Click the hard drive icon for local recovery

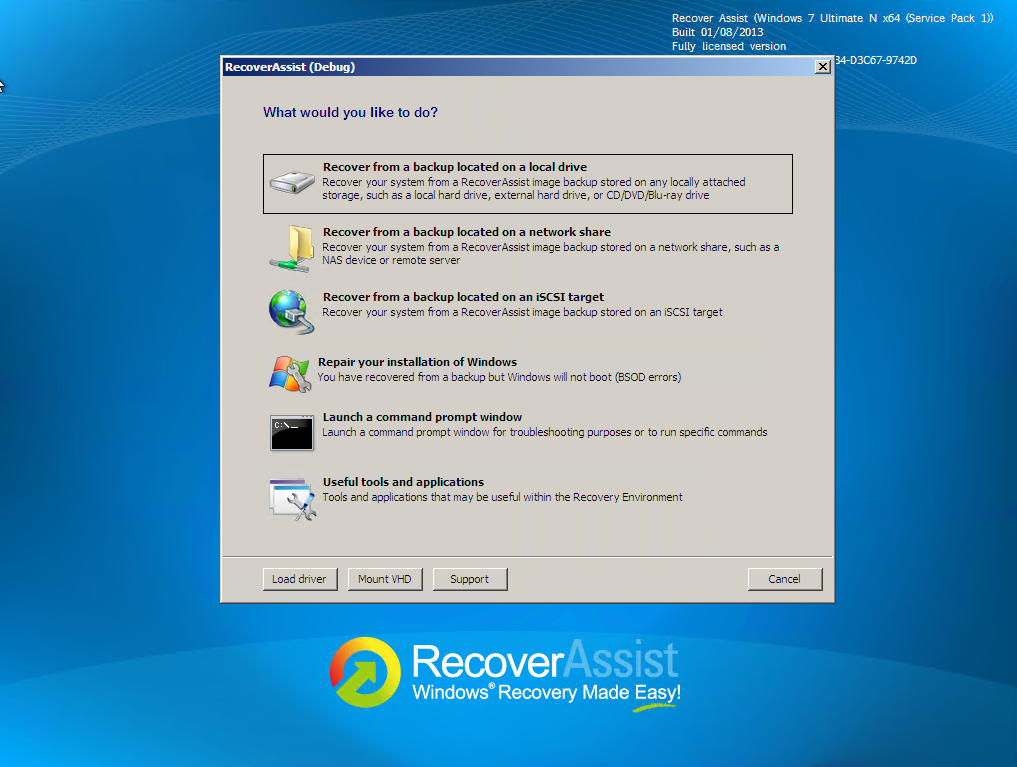coord(292,182)
